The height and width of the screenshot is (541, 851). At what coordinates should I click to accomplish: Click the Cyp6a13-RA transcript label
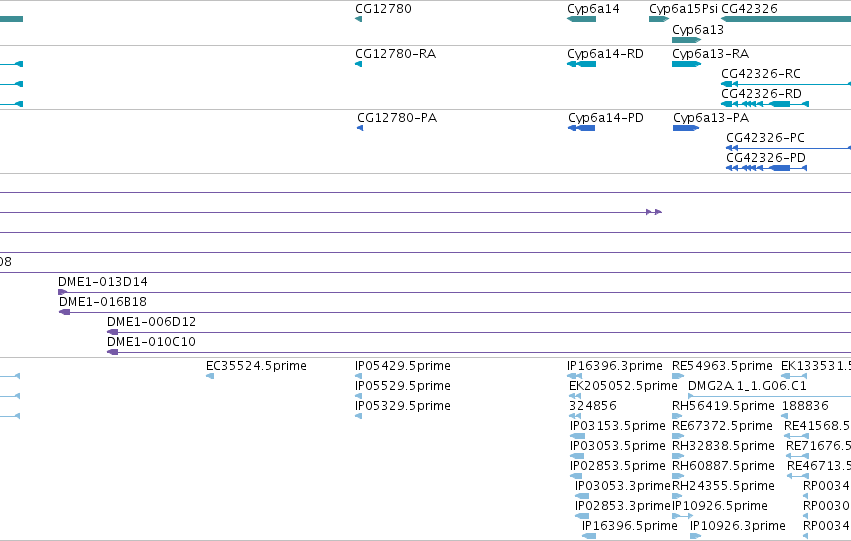tap(710, 54)
